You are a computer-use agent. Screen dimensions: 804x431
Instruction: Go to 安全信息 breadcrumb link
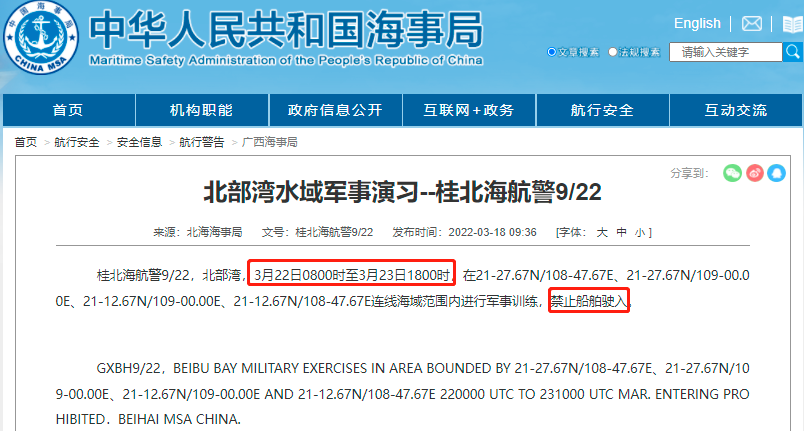coord(139,142)
